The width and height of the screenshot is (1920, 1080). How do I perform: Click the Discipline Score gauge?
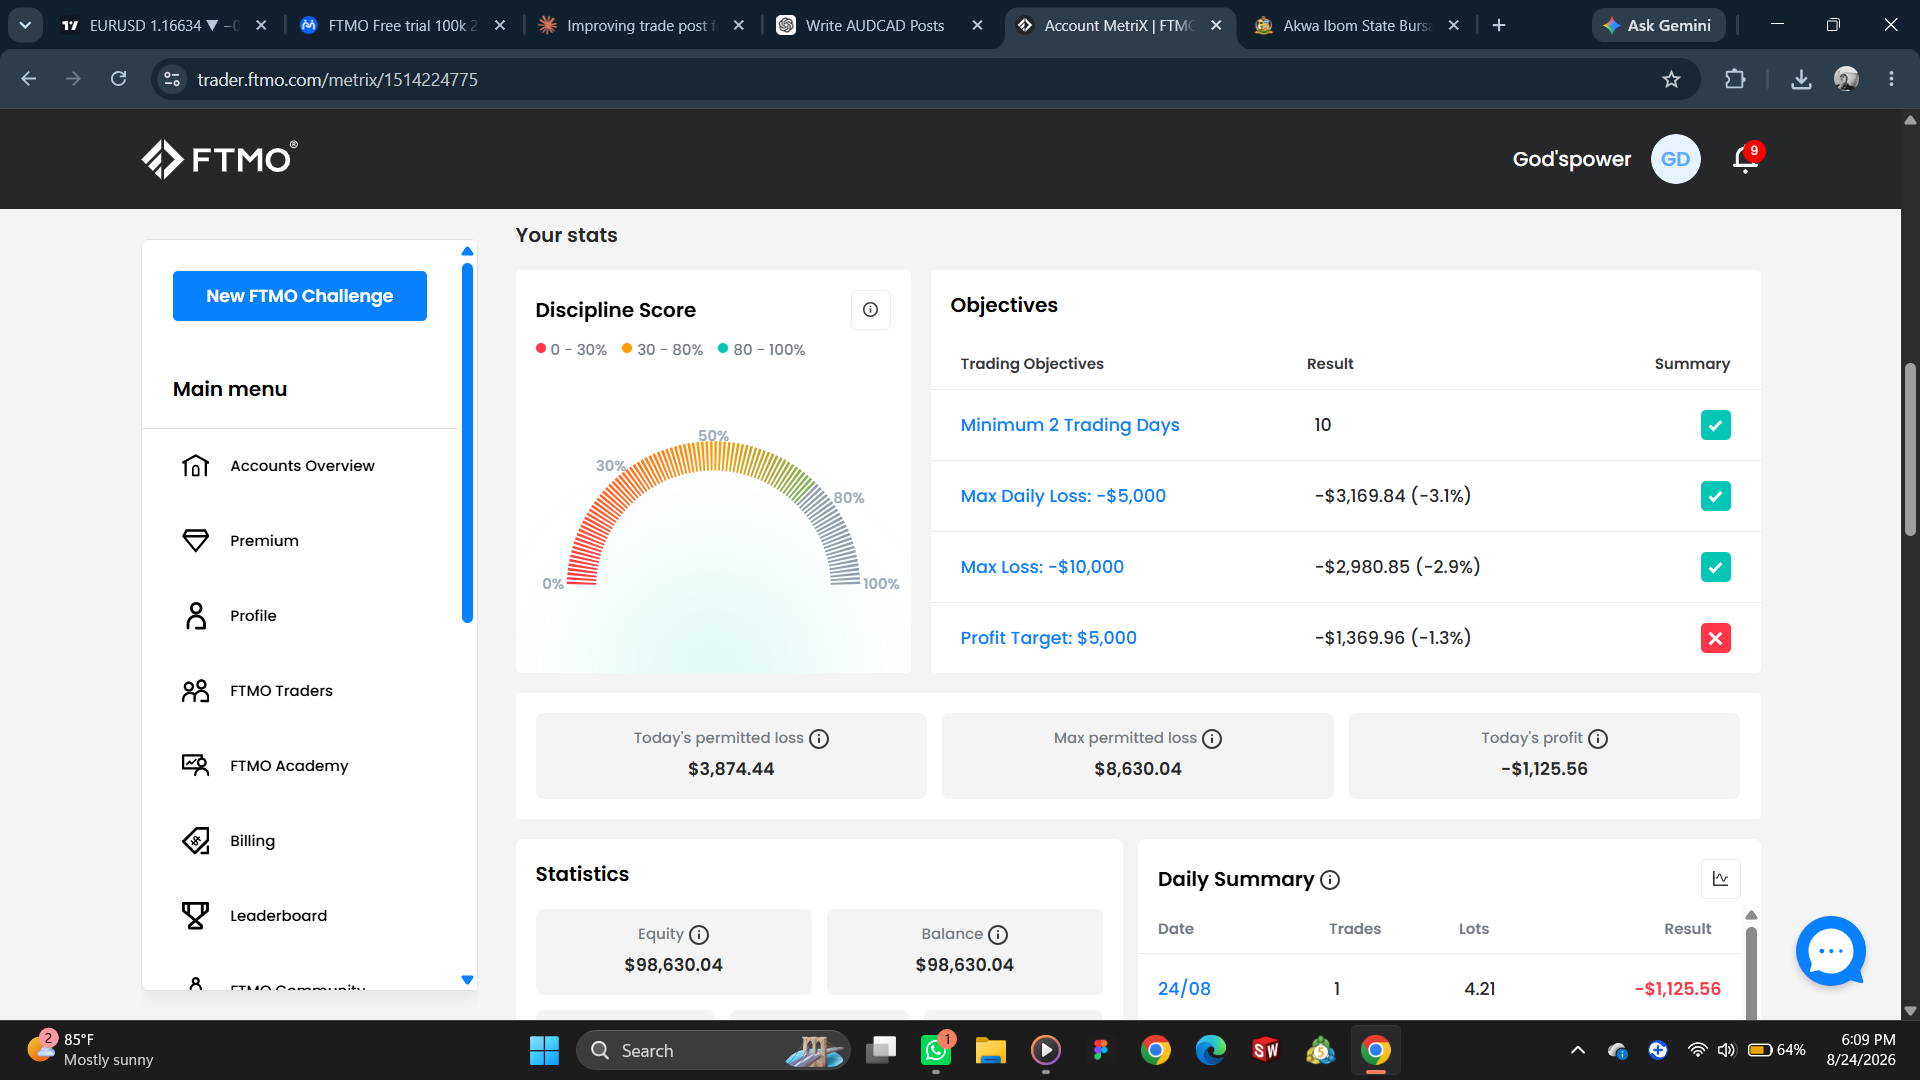pos(714,512)
